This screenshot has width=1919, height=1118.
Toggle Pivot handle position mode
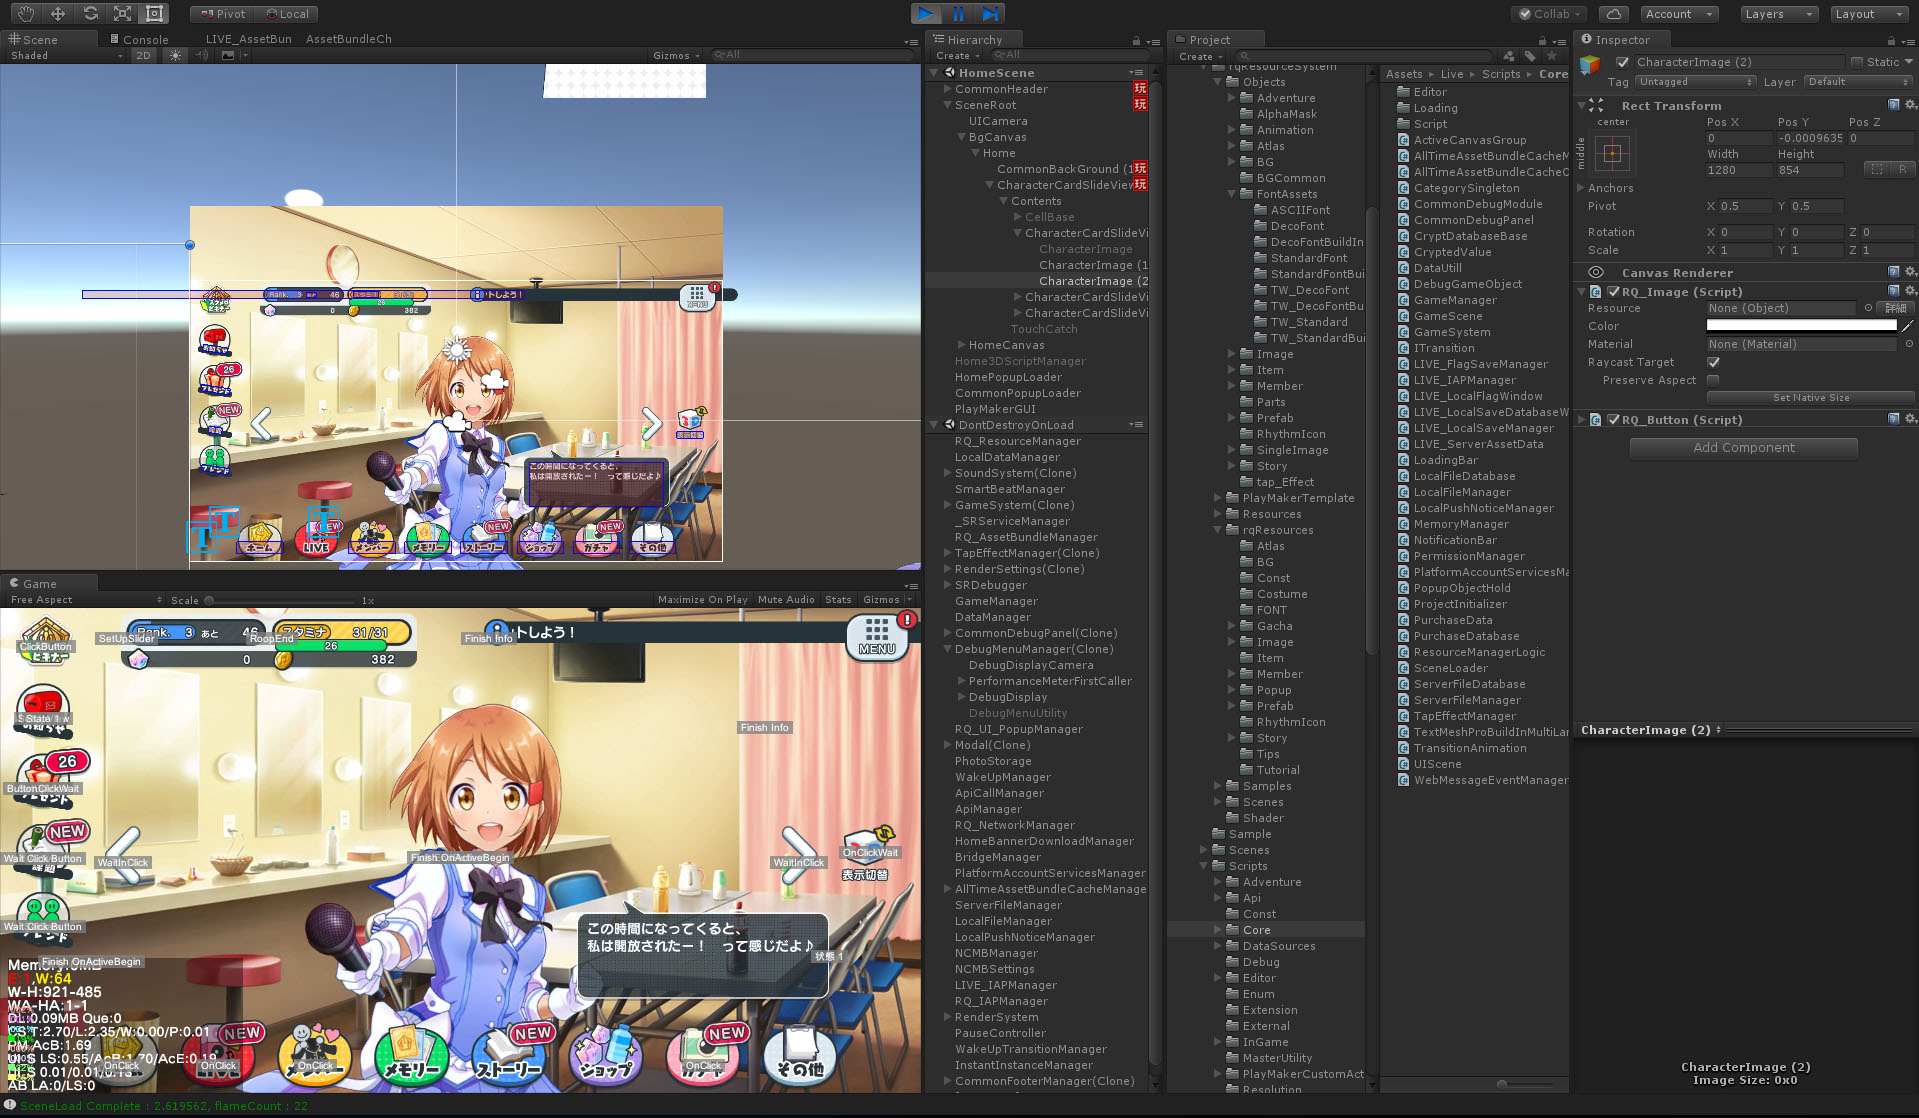pyautogui.click(x=222, y=14)
